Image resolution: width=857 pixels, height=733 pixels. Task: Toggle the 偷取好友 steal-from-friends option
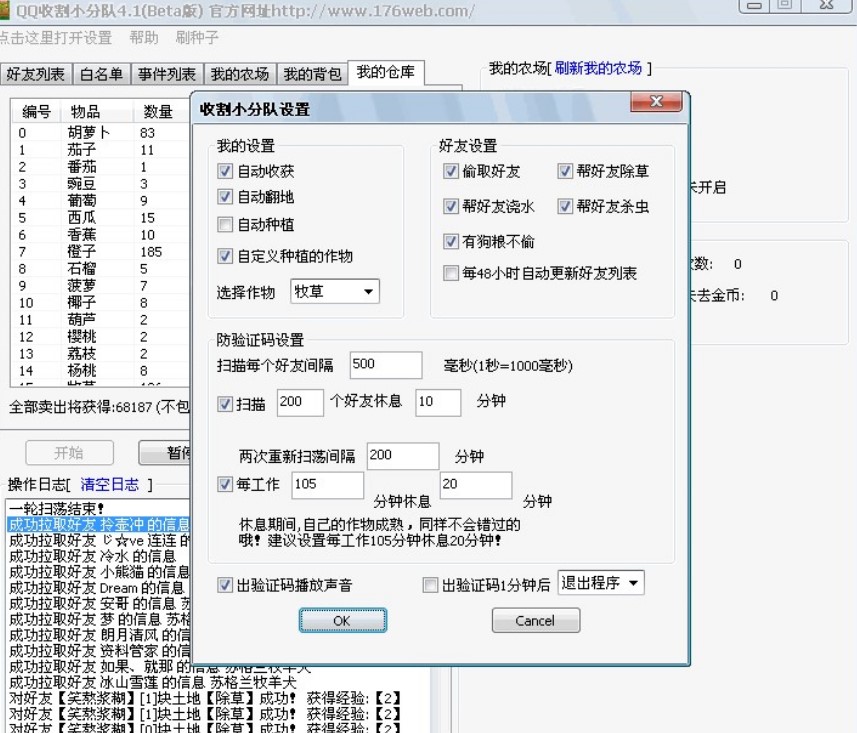[452, 171]
